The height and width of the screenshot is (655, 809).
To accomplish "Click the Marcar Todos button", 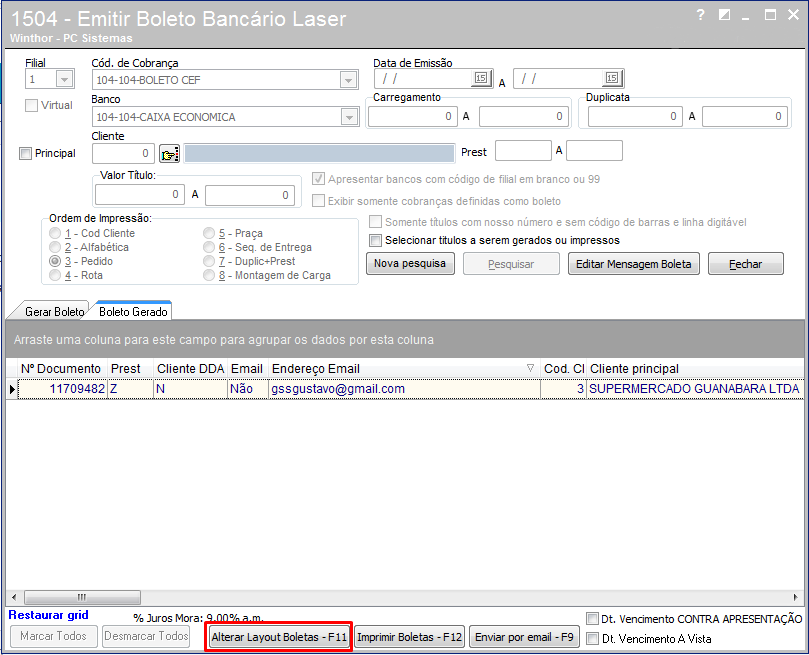I will click(x=54, y=636).
